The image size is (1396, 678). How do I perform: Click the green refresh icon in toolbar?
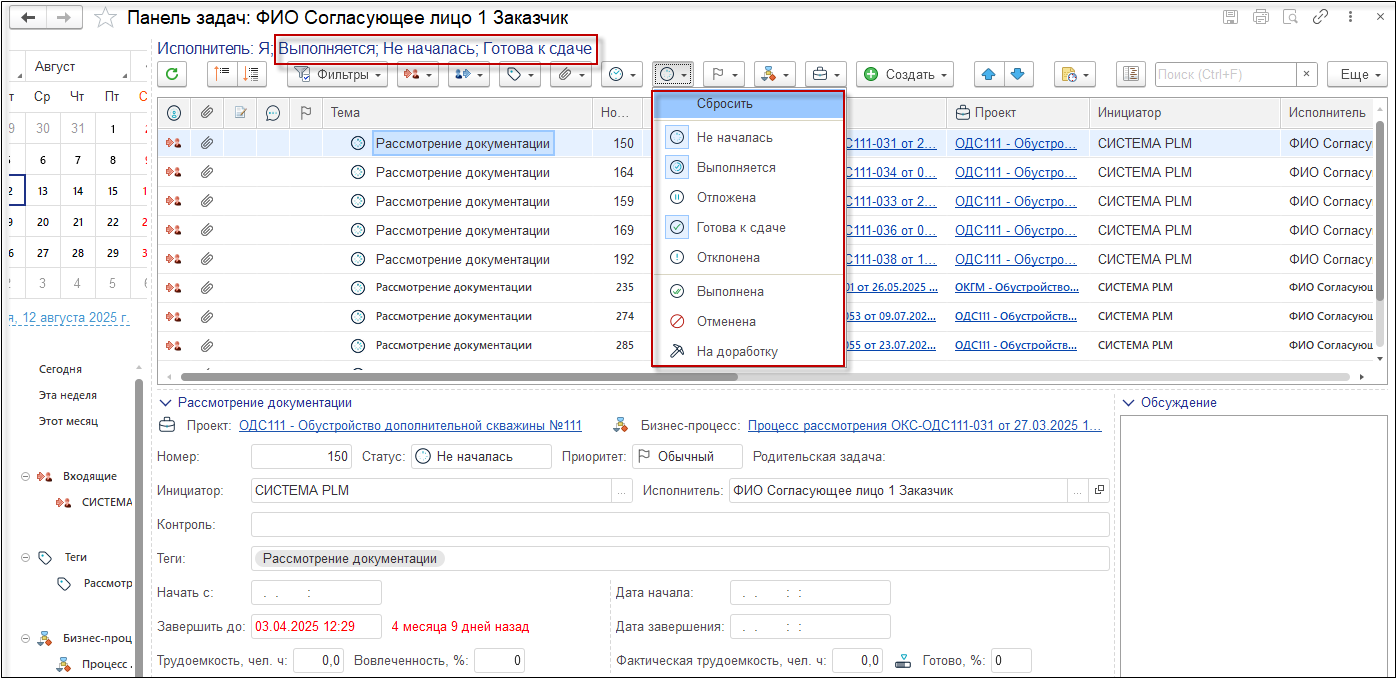point(172,75)
